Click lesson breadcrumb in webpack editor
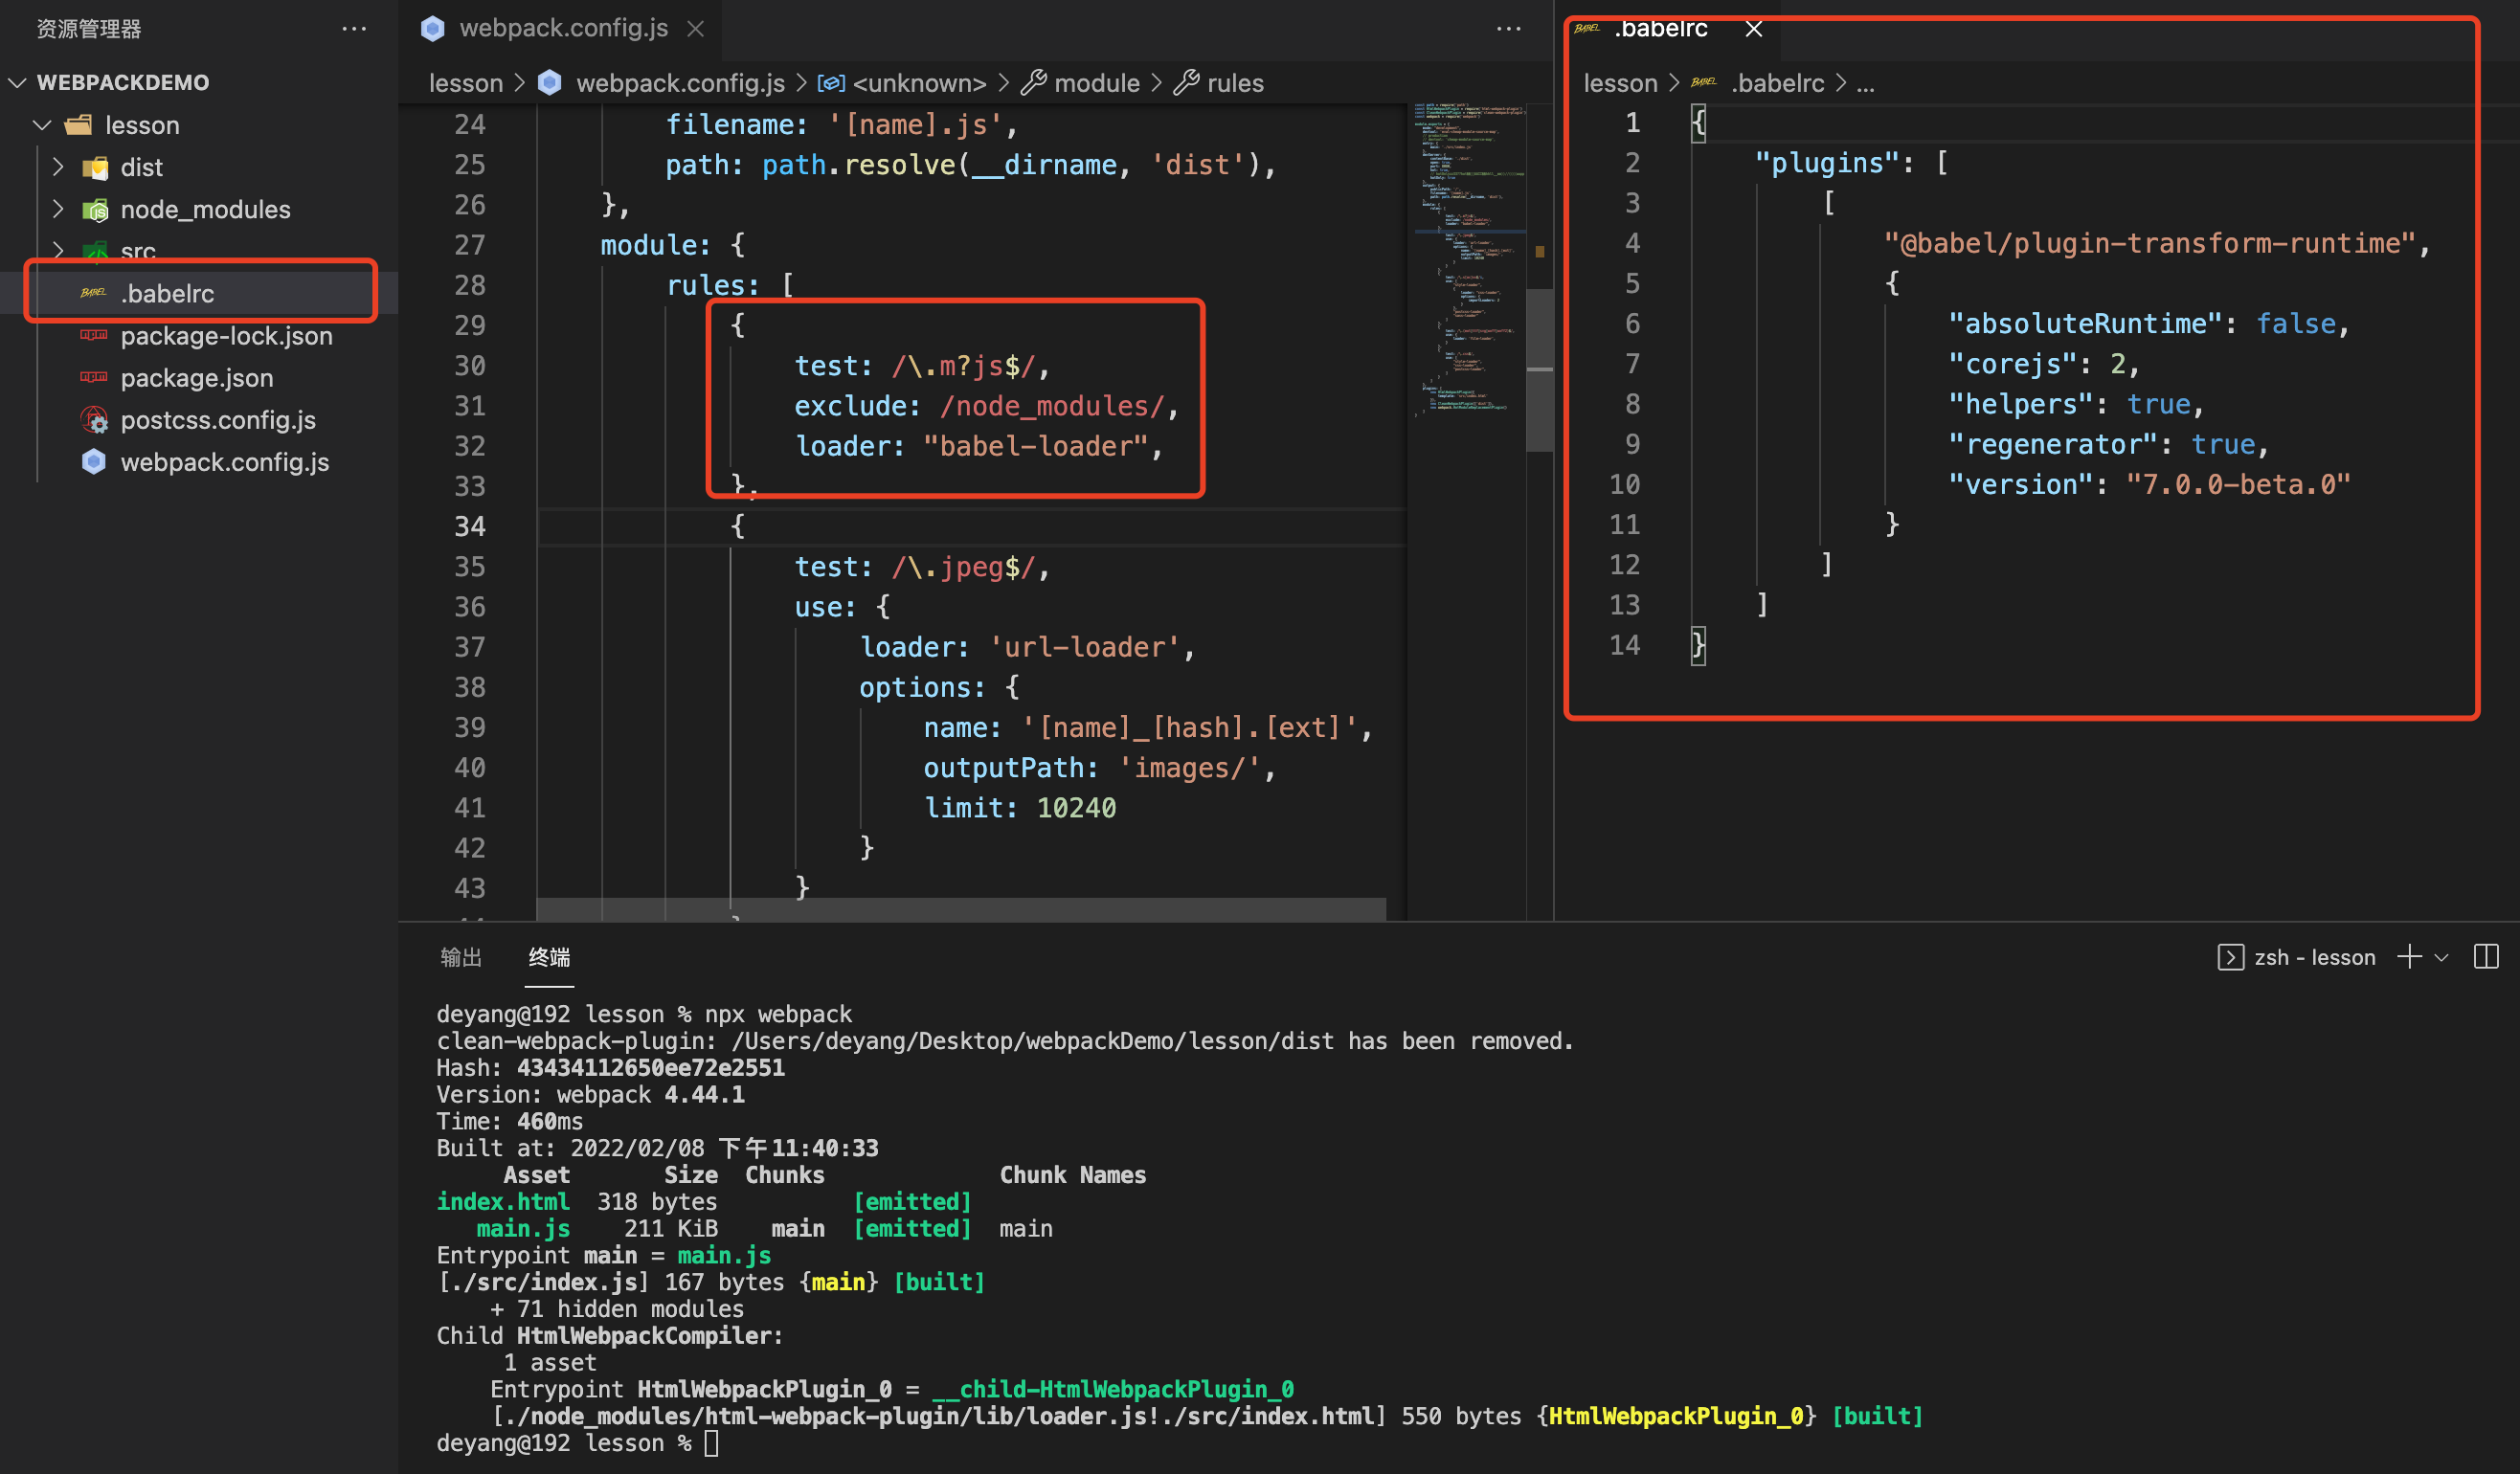The height and width of the screenshot is (1474, 2520). pyautogui.click(x=466, y=83)
